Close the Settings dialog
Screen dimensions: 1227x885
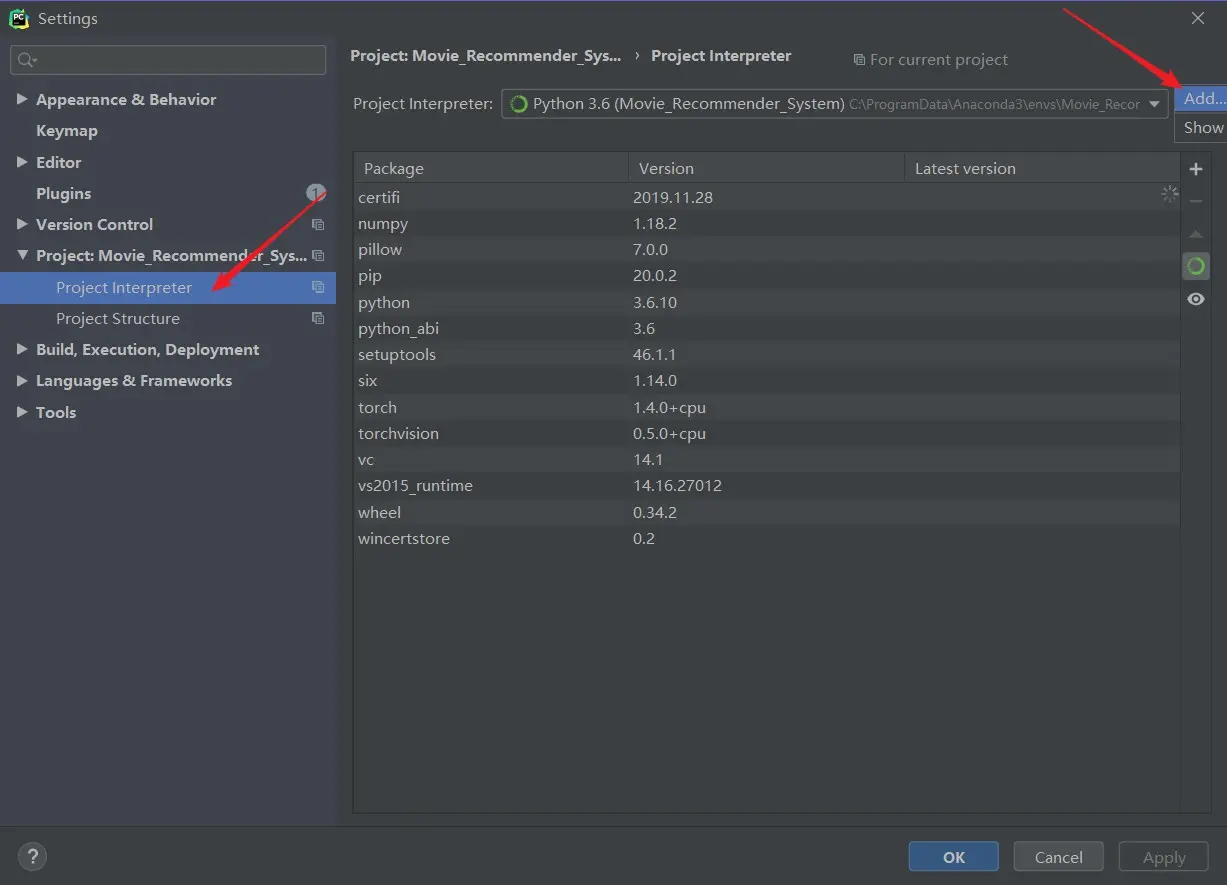pos(1198,18)
